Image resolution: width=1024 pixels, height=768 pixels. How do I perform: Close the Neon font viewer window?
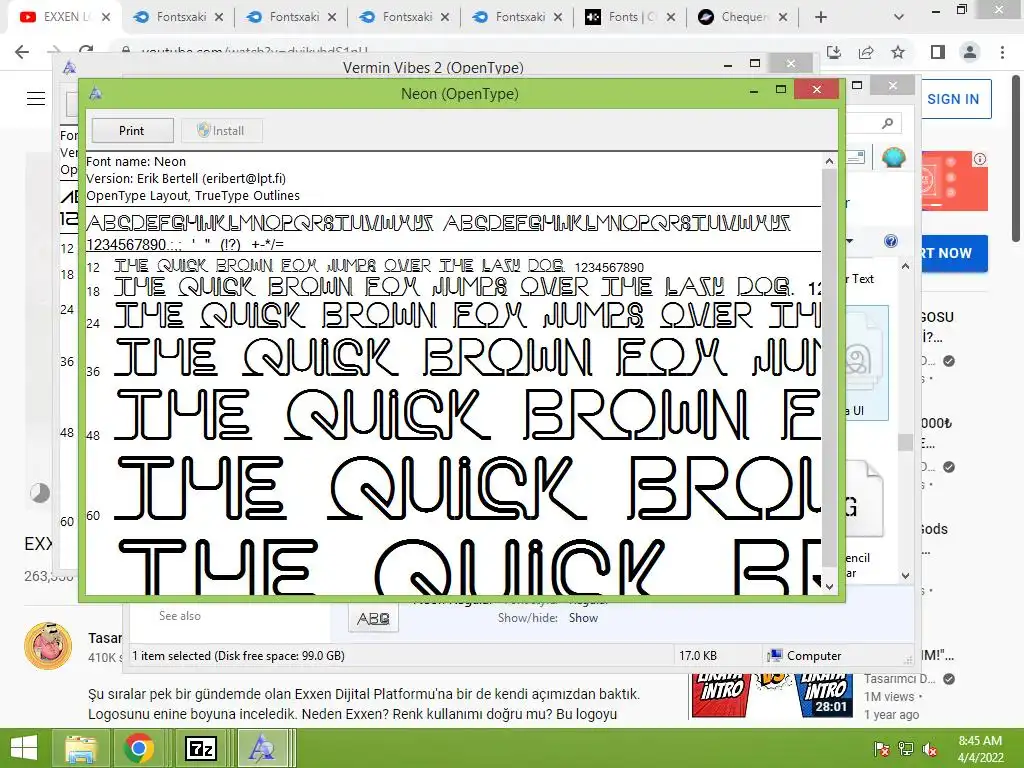[x=816, y=89]
